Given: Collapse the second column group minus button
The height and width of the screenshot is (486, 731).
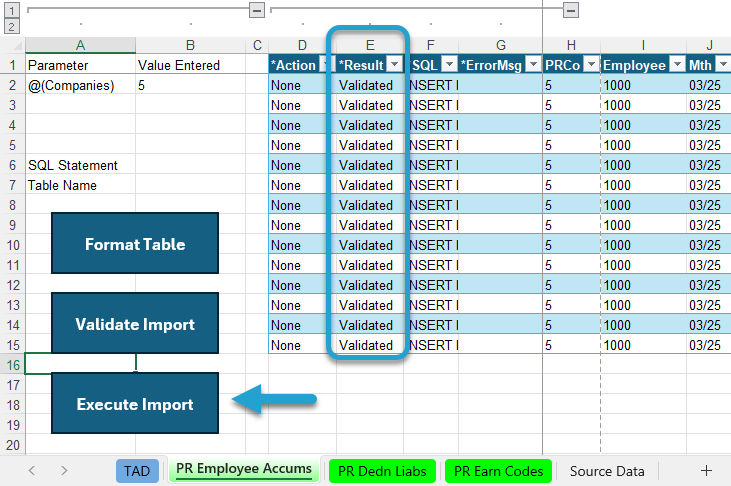Looking at the screenshot, I should [x=571, y=10].
